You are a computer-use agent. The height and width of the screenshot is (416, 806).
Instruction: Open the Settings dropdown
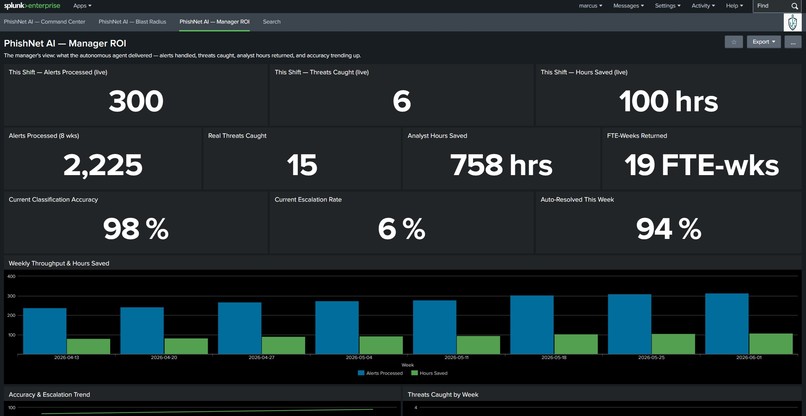point(668,6)
